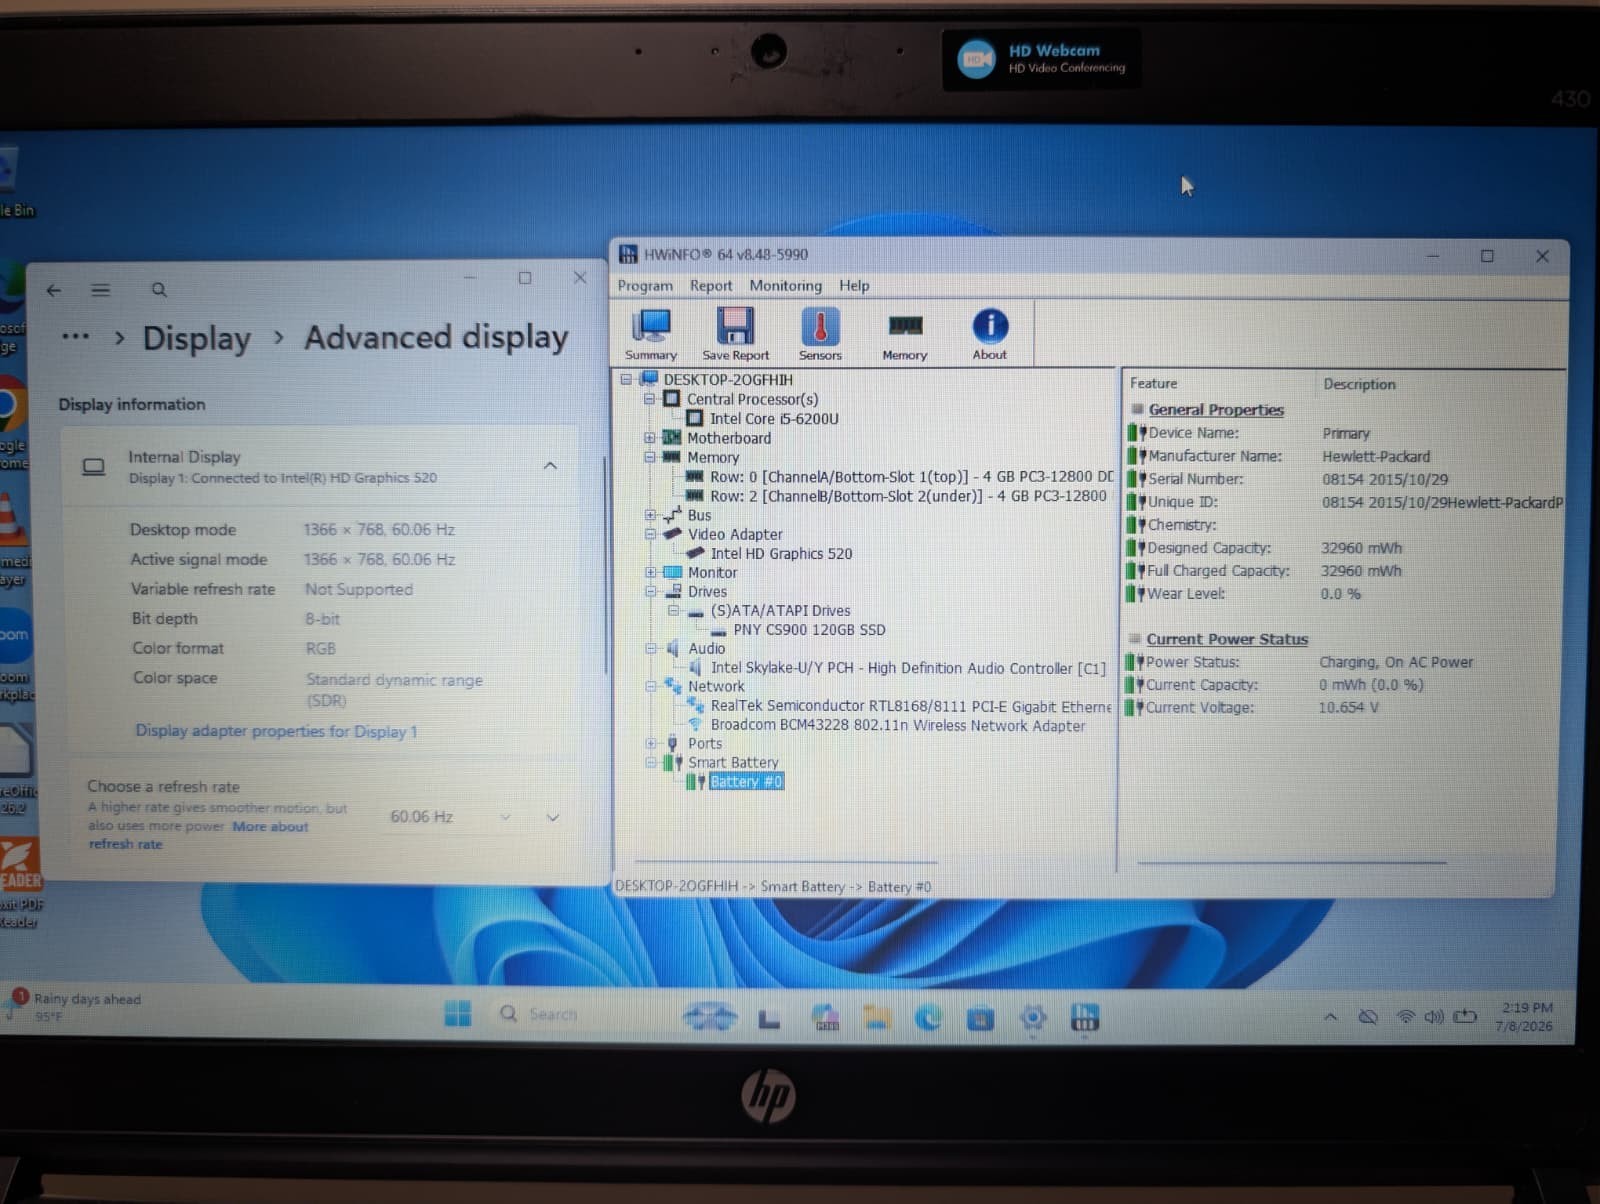
Task: Open the Settings hamburger navigation menu
Action: point(100,290)
